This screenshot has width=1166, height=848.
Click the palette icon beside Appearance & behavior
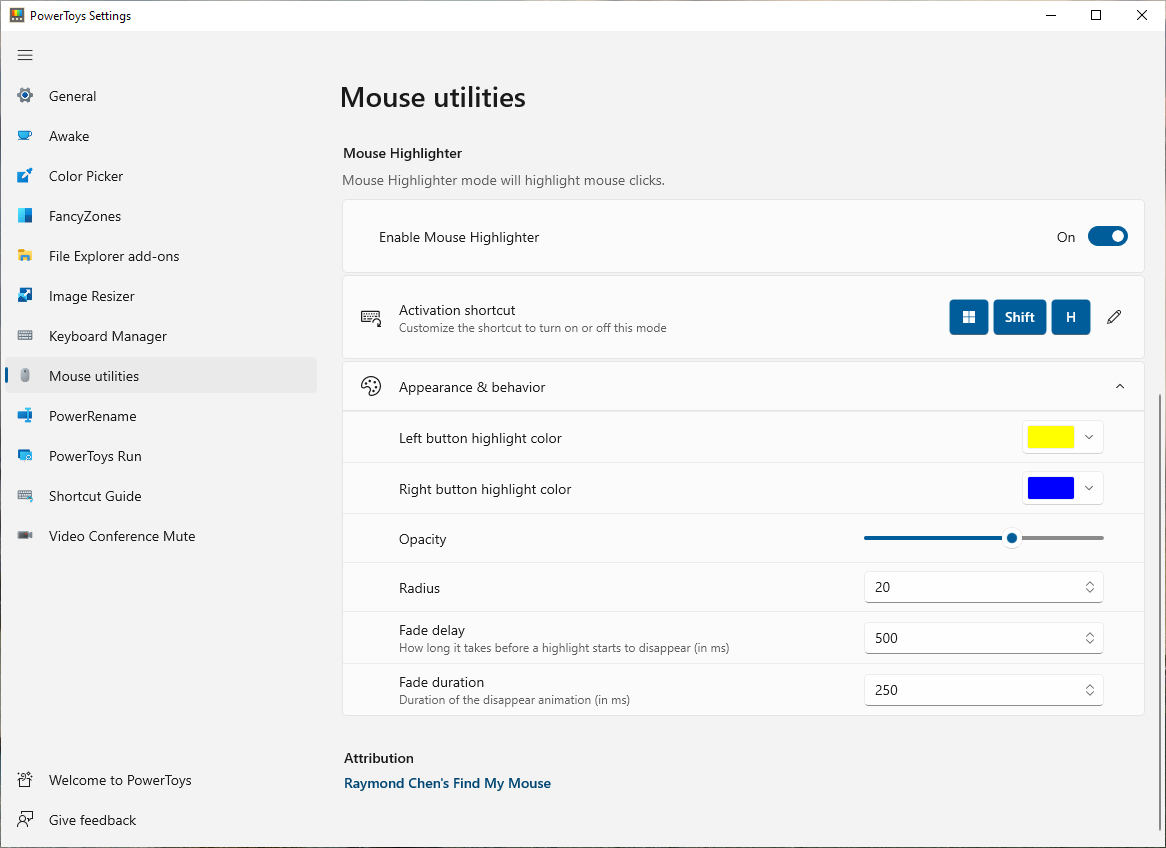[x=371, y=386]
